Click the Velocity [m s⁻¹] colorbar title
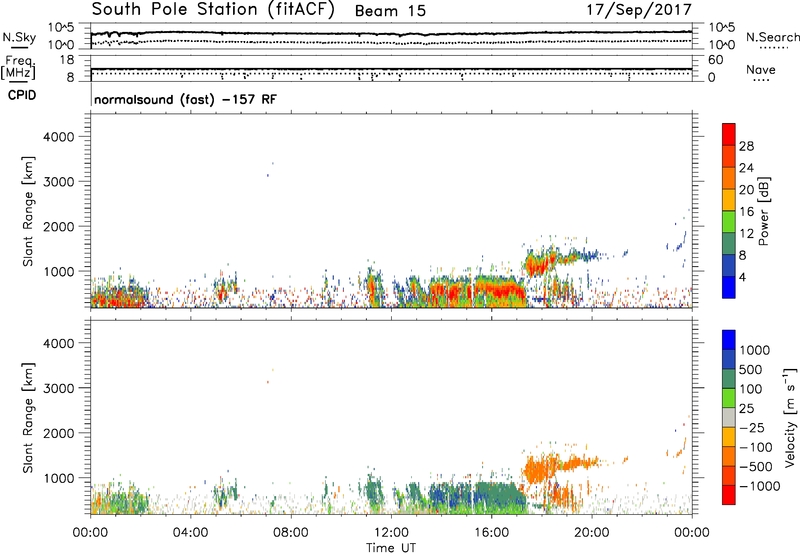Viewport: 800px width, 554px height. point(790,417)
